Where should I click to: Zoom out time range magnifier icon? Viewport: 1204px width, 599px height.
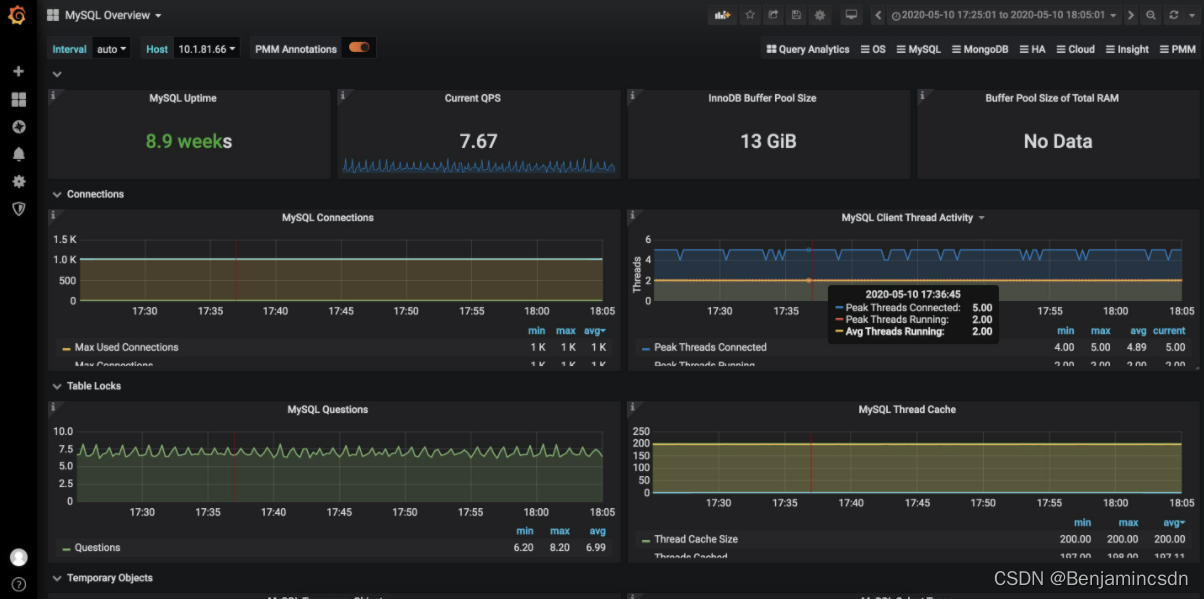1151,15
